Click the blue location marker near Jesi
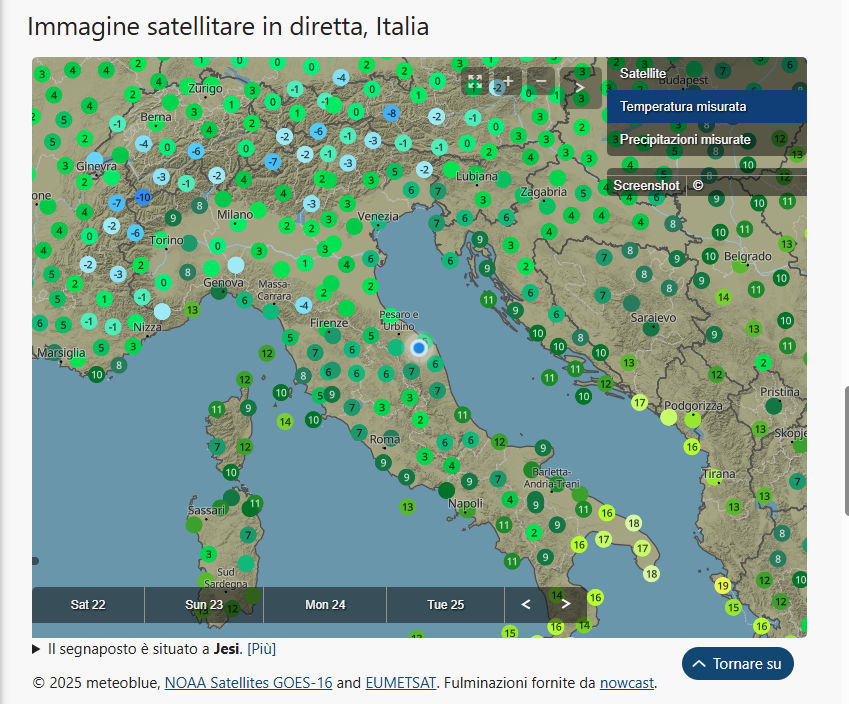This screenshot has height=704, width=849. 419,348
